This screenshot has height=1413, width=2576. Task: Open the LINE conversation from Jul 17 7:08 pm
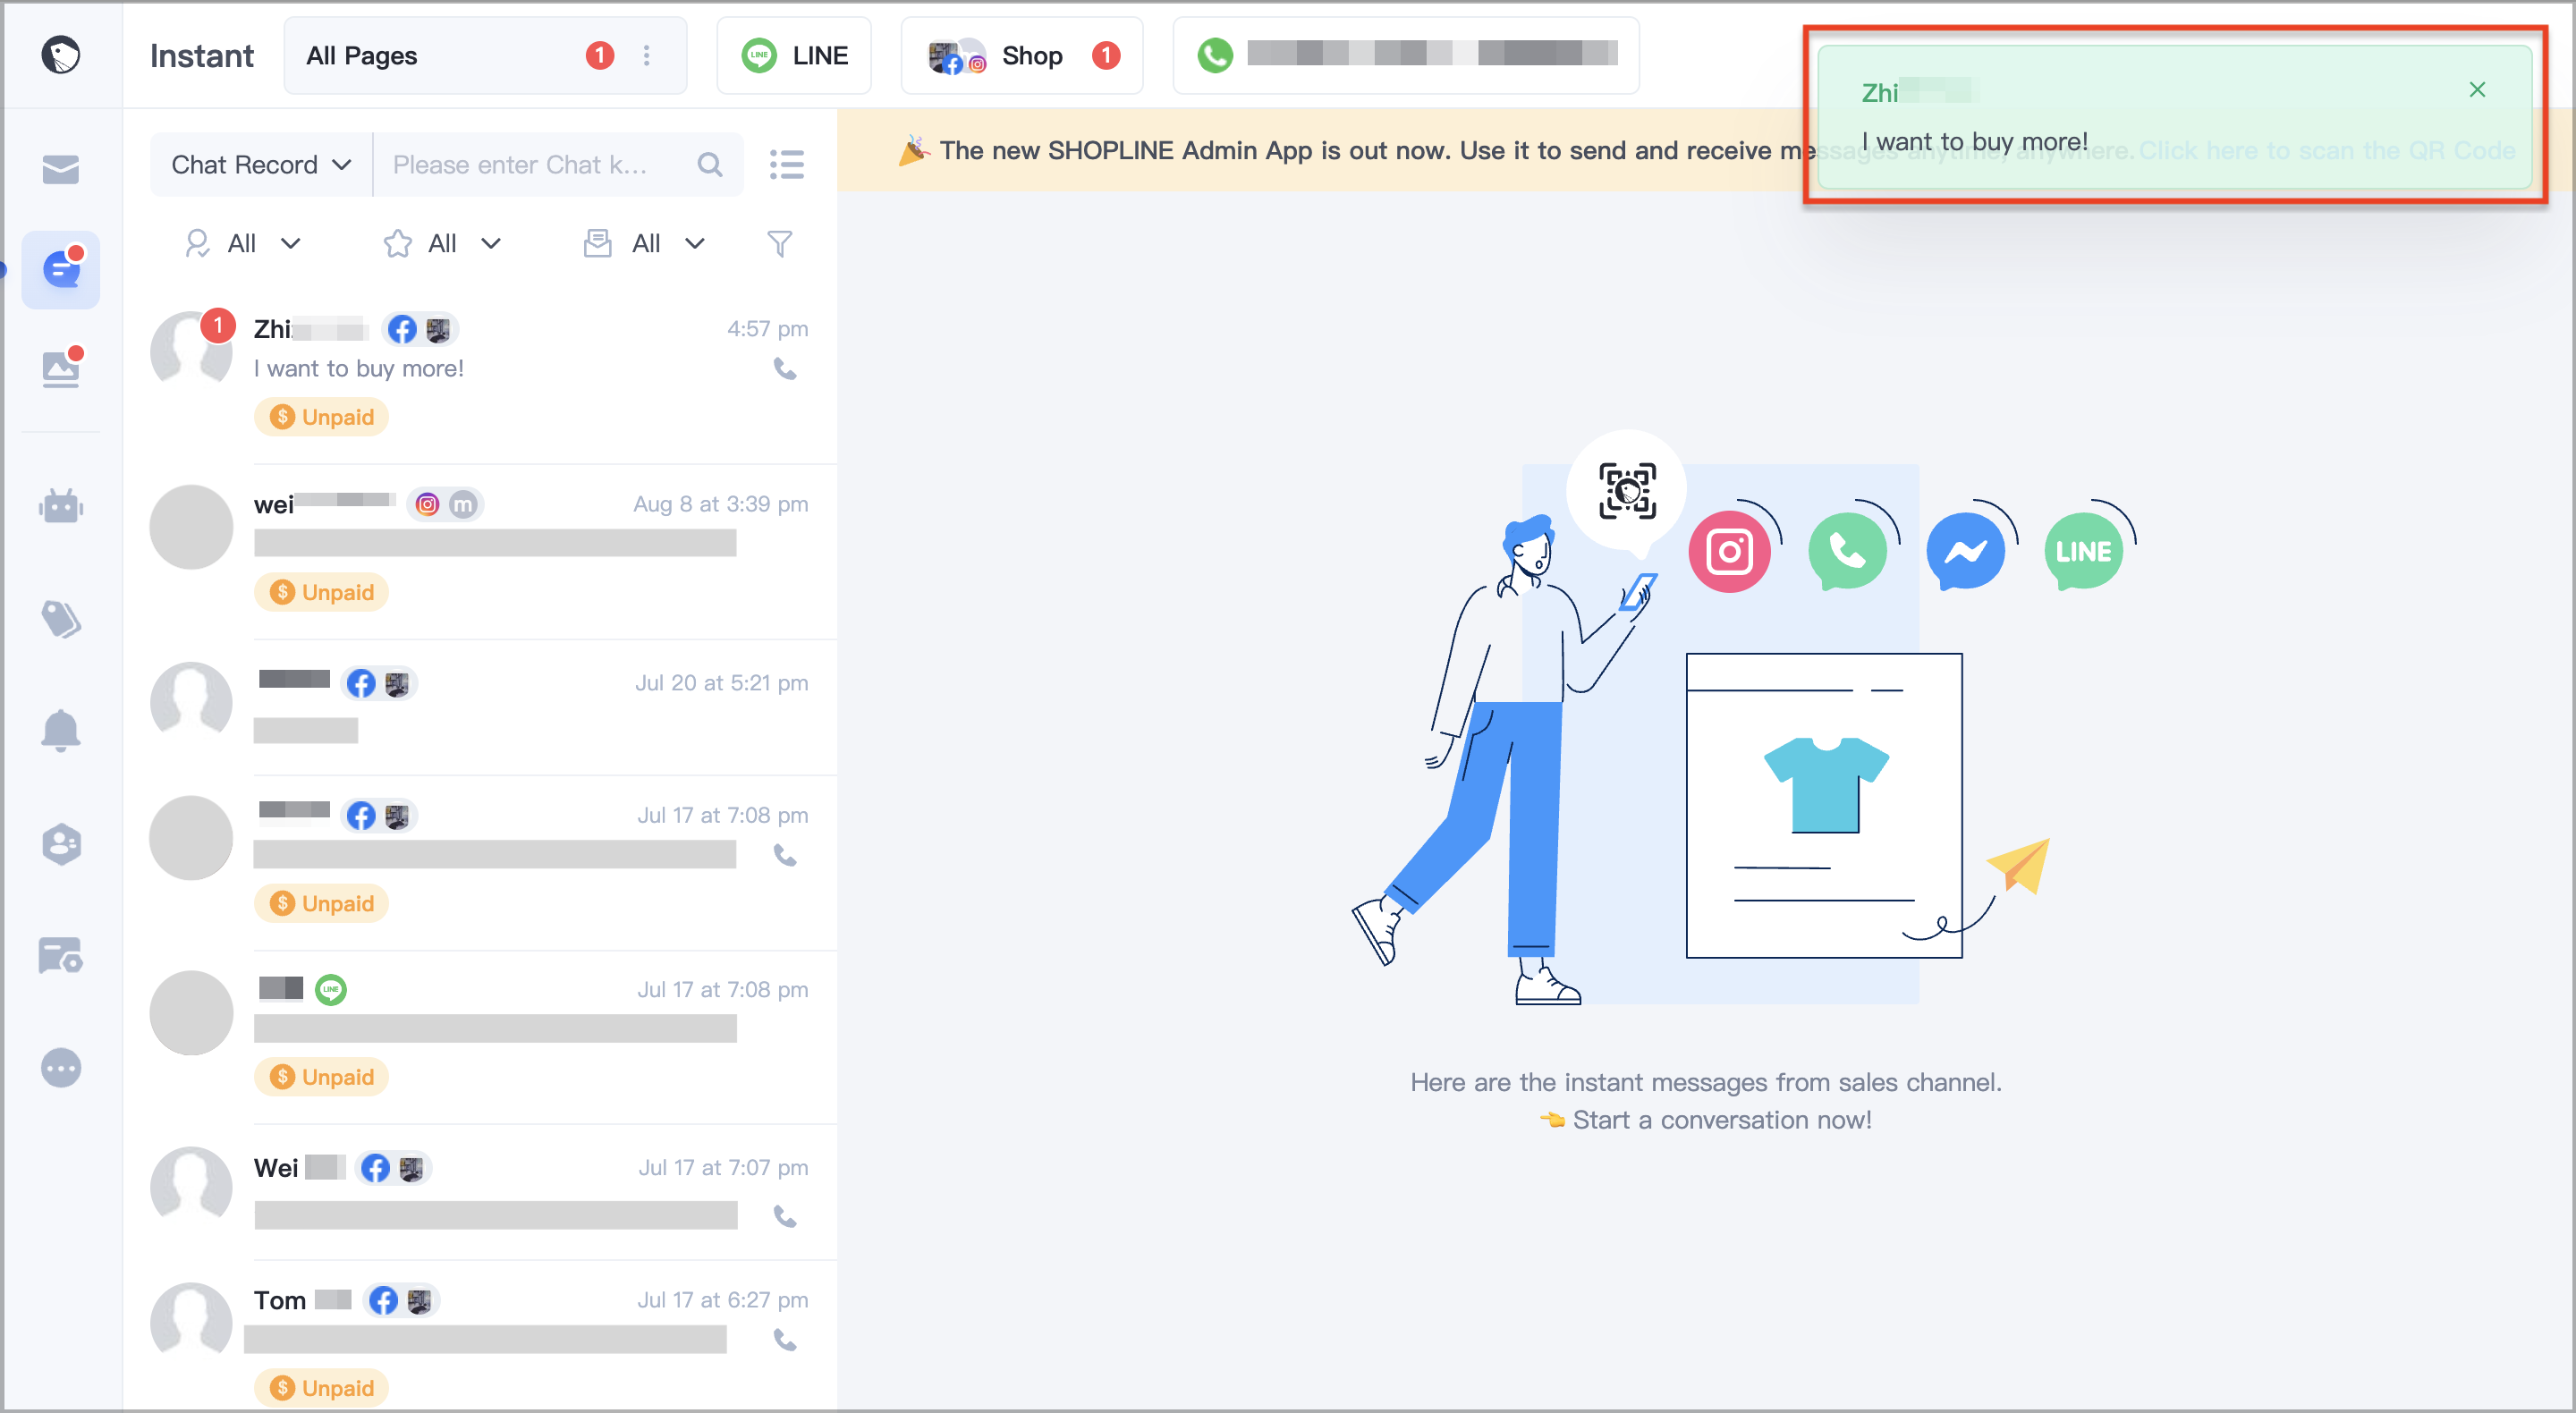click(x=480, y=1037)
